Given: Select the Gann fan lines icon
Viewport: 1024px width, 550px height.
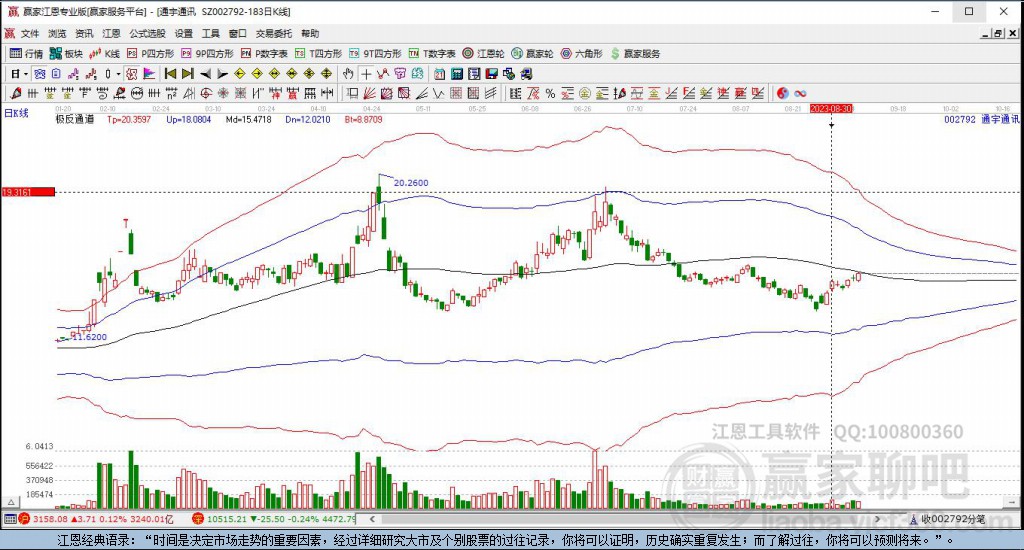Looking at the screenshot, I should coord(369,93).
